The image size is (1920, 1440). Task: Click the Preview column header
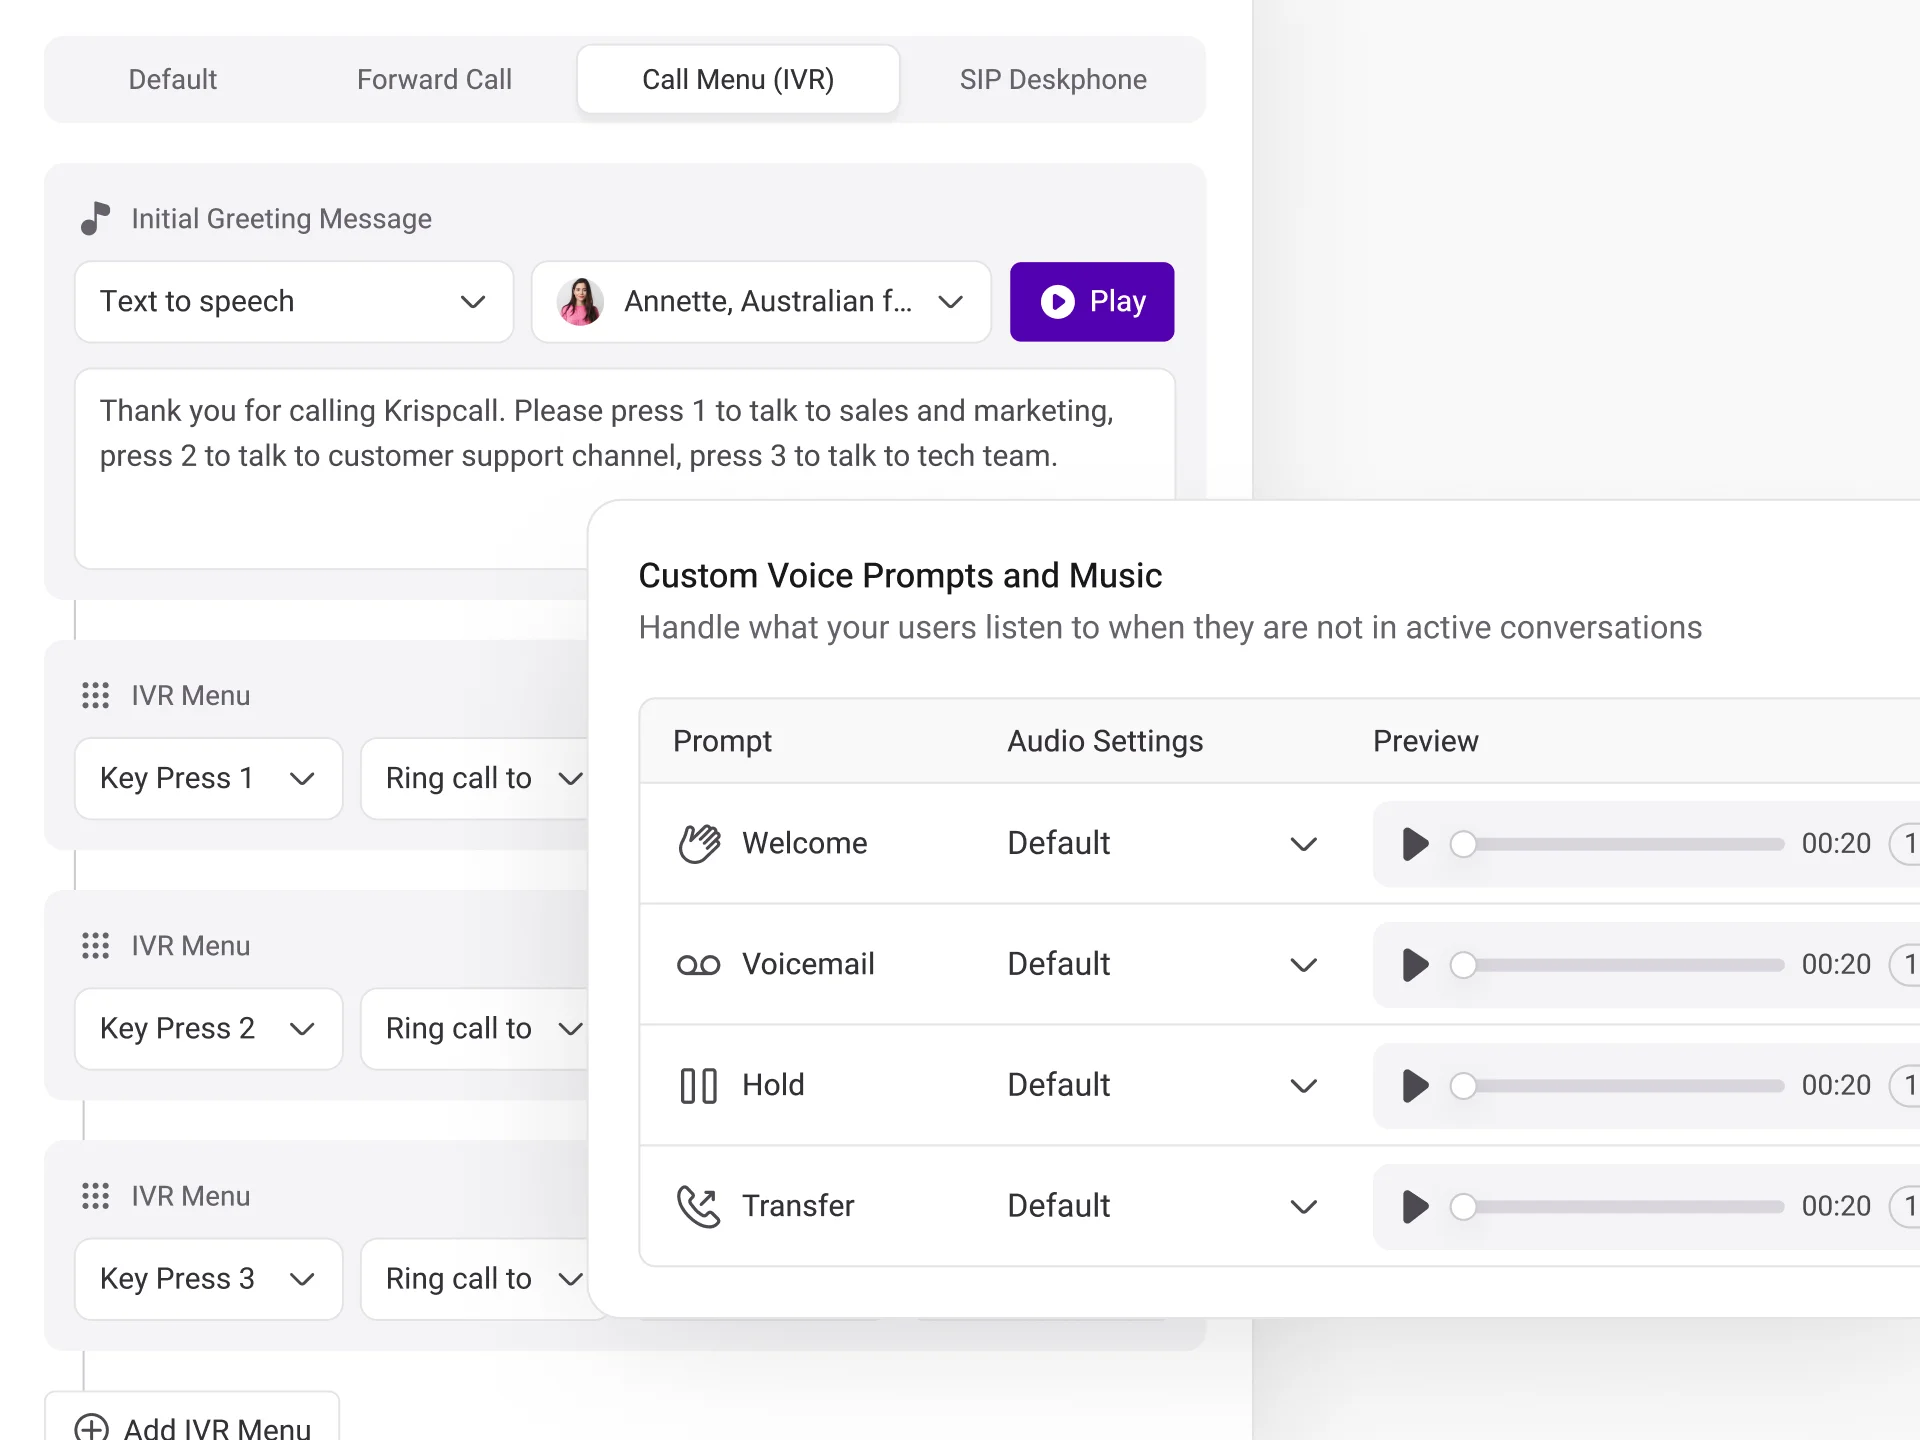pyautogui.click(x=1425, y=741)
